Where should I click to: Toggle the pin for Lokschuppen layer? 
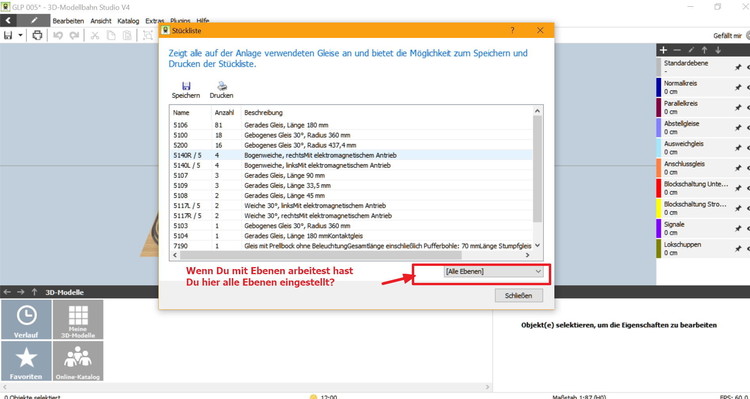tap(738, 249)
